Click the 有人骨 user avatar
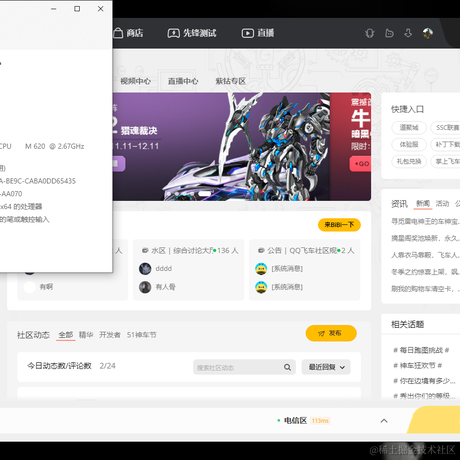460x460 pixels. (x=145, y=287)
